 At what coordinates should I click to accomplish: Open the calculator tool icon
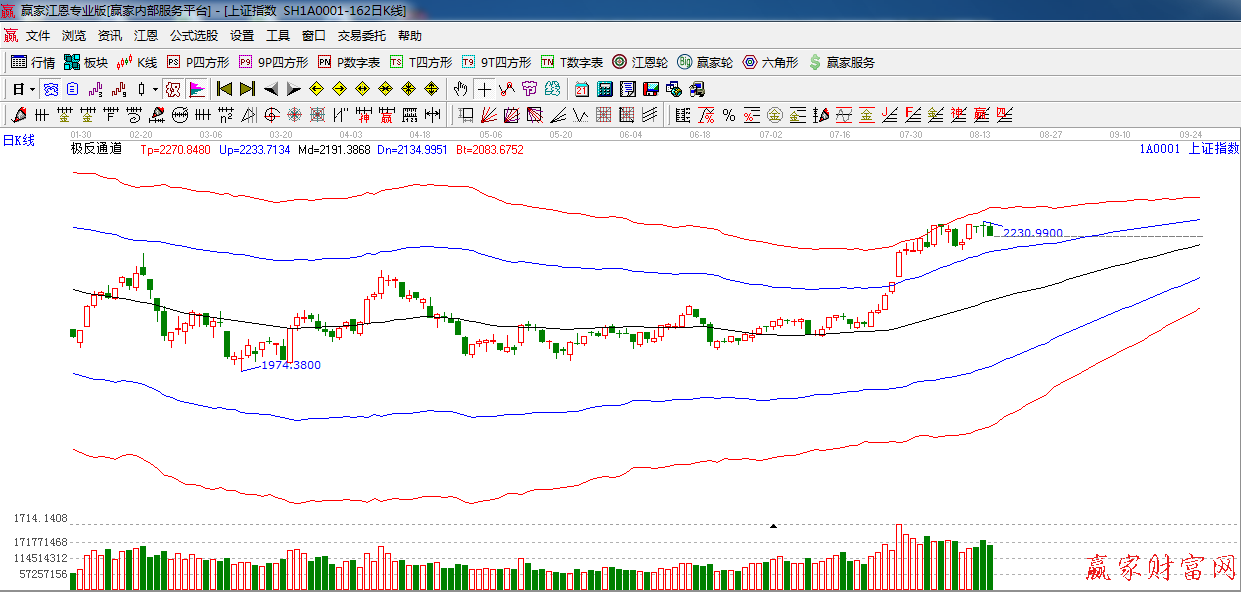coord(604,89)
